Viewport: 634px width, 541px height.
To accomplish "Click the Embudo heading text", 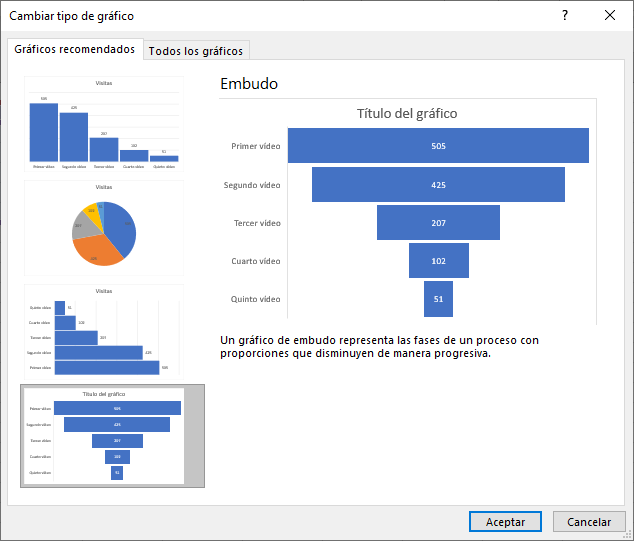I will [x=249, y=84].
